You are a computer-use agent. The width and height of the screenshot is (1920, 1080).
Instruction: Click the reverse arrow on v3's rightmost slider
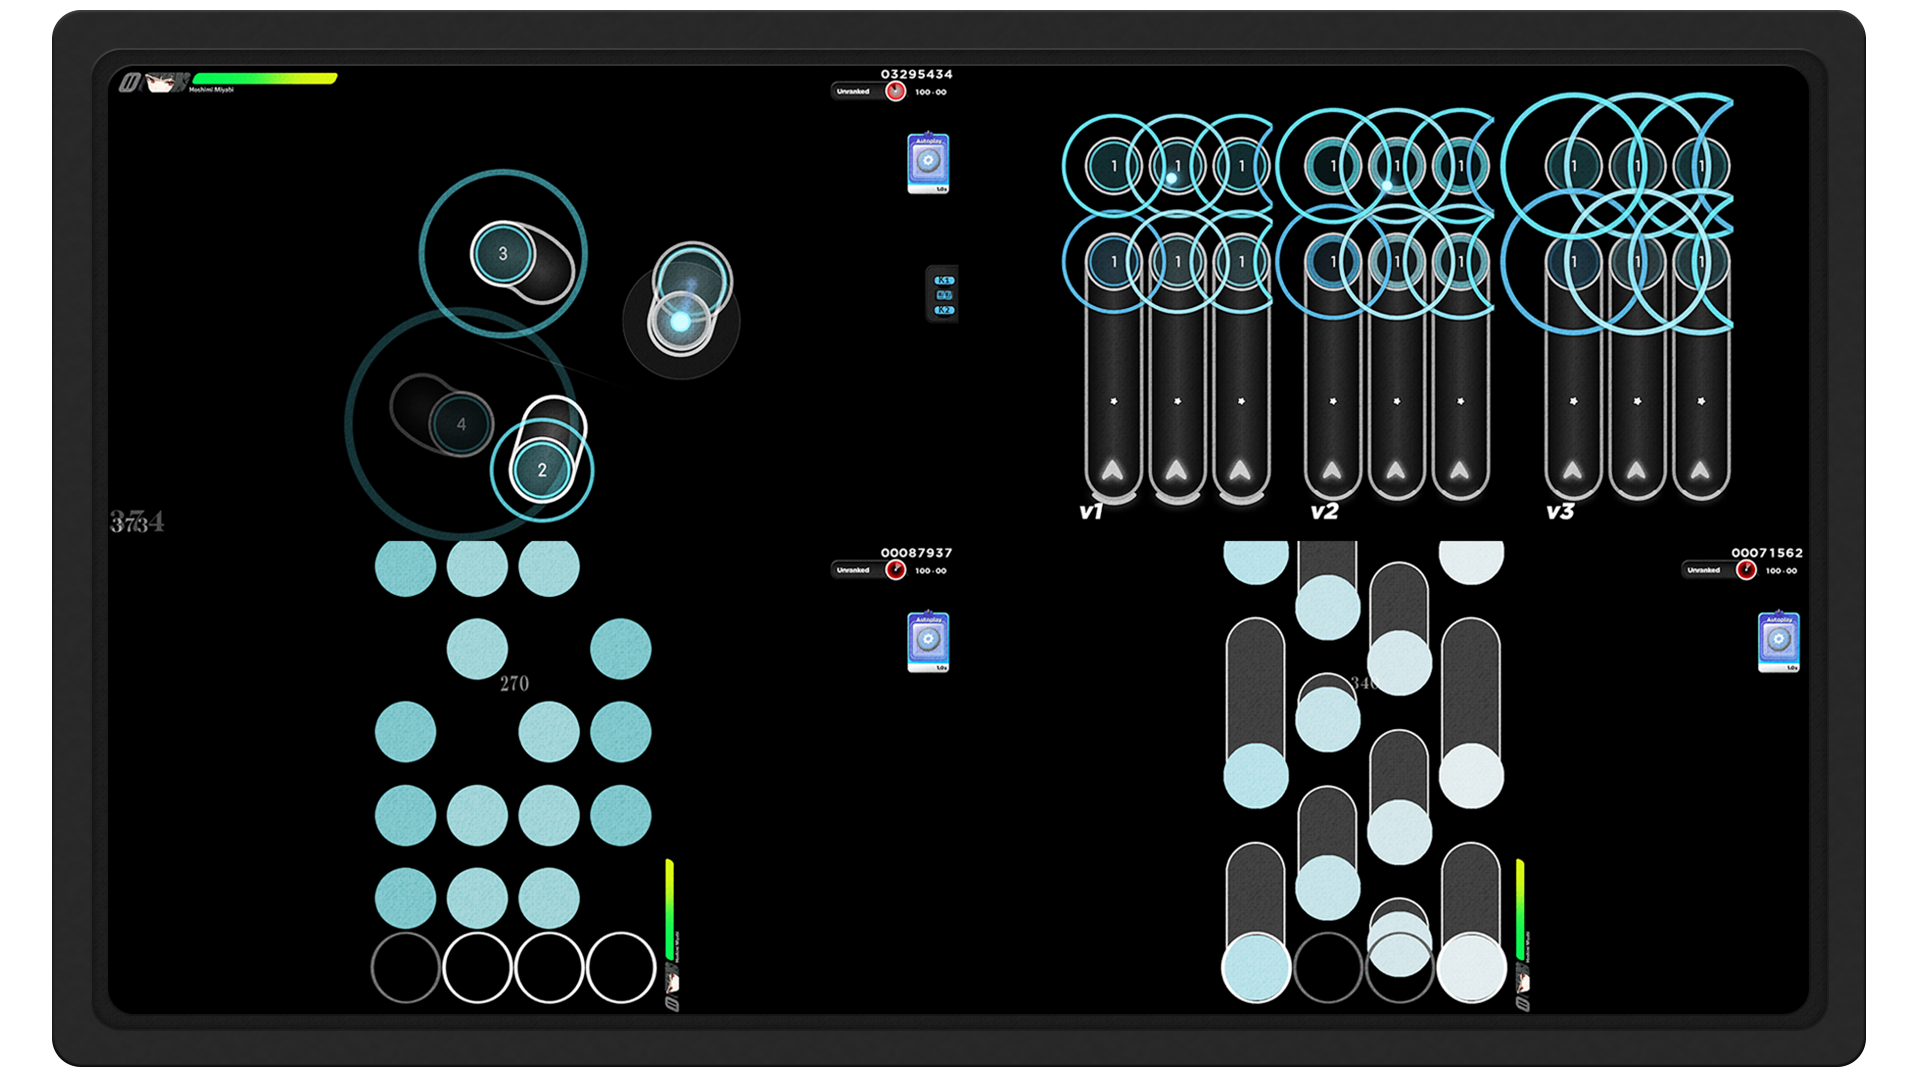1700,469
